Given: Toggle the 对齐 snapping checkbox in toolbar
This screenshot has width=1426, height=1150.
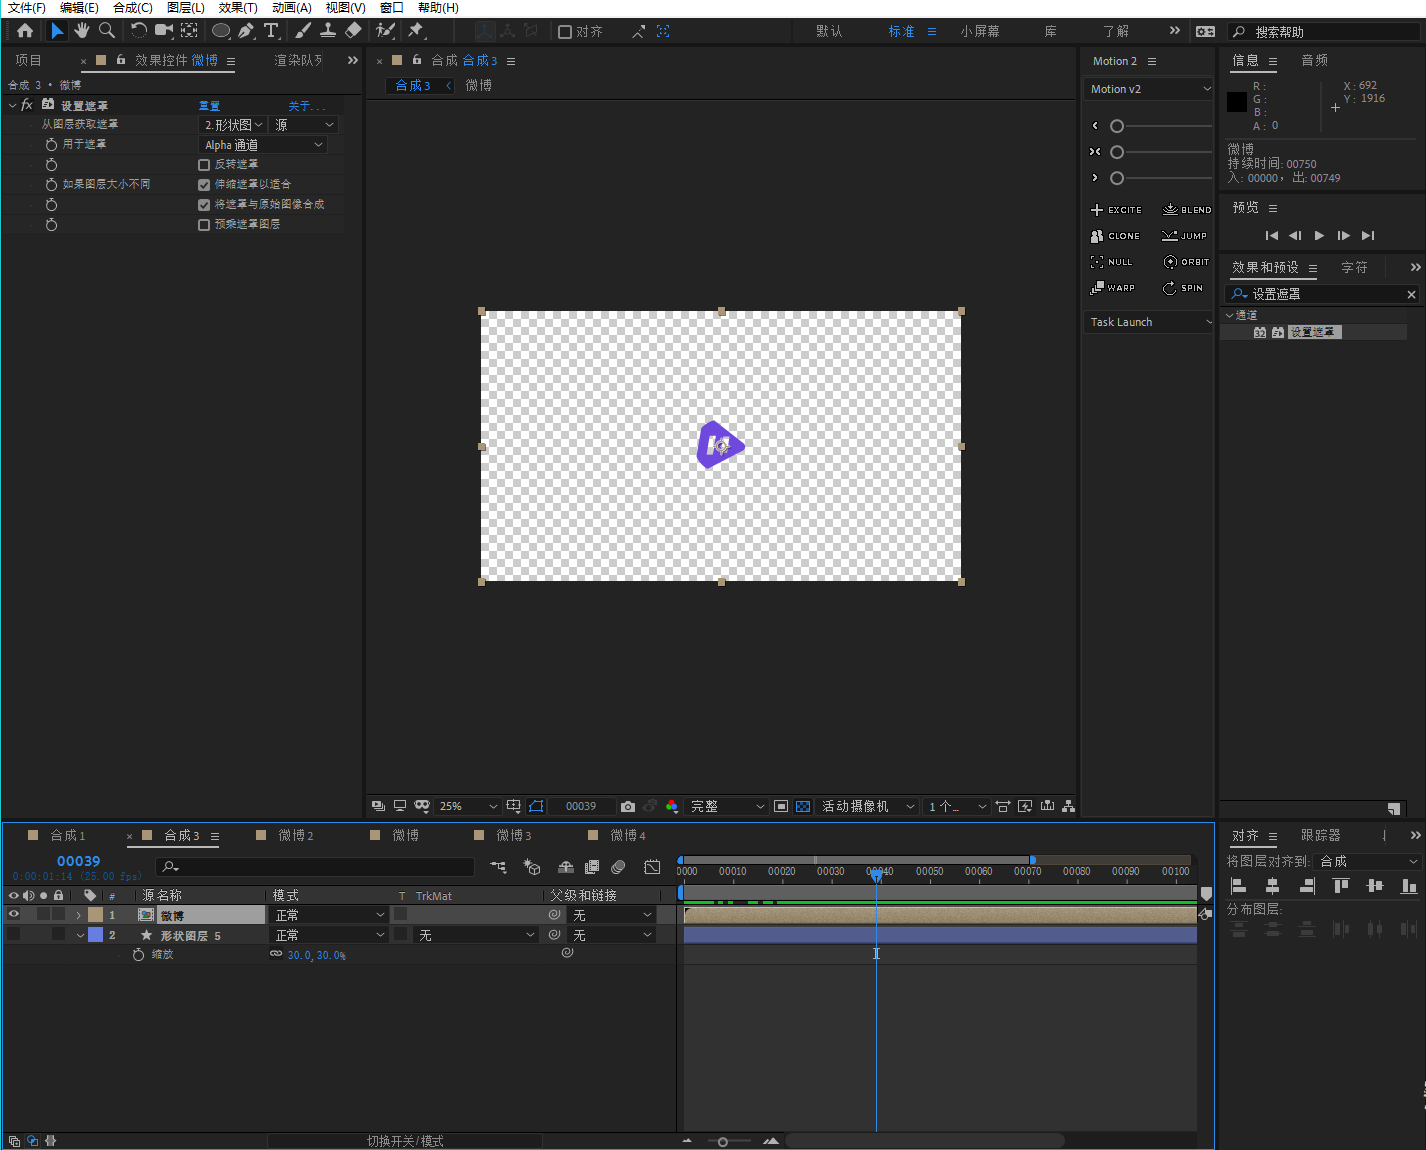Looking at the screenshot, I should 565,32.
